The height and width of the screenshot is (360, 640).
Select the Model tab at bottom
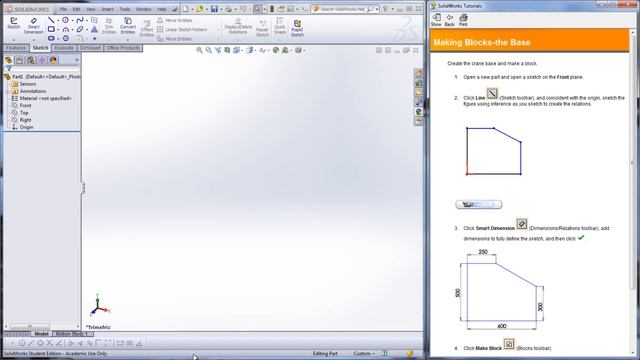tap(41, 334)
